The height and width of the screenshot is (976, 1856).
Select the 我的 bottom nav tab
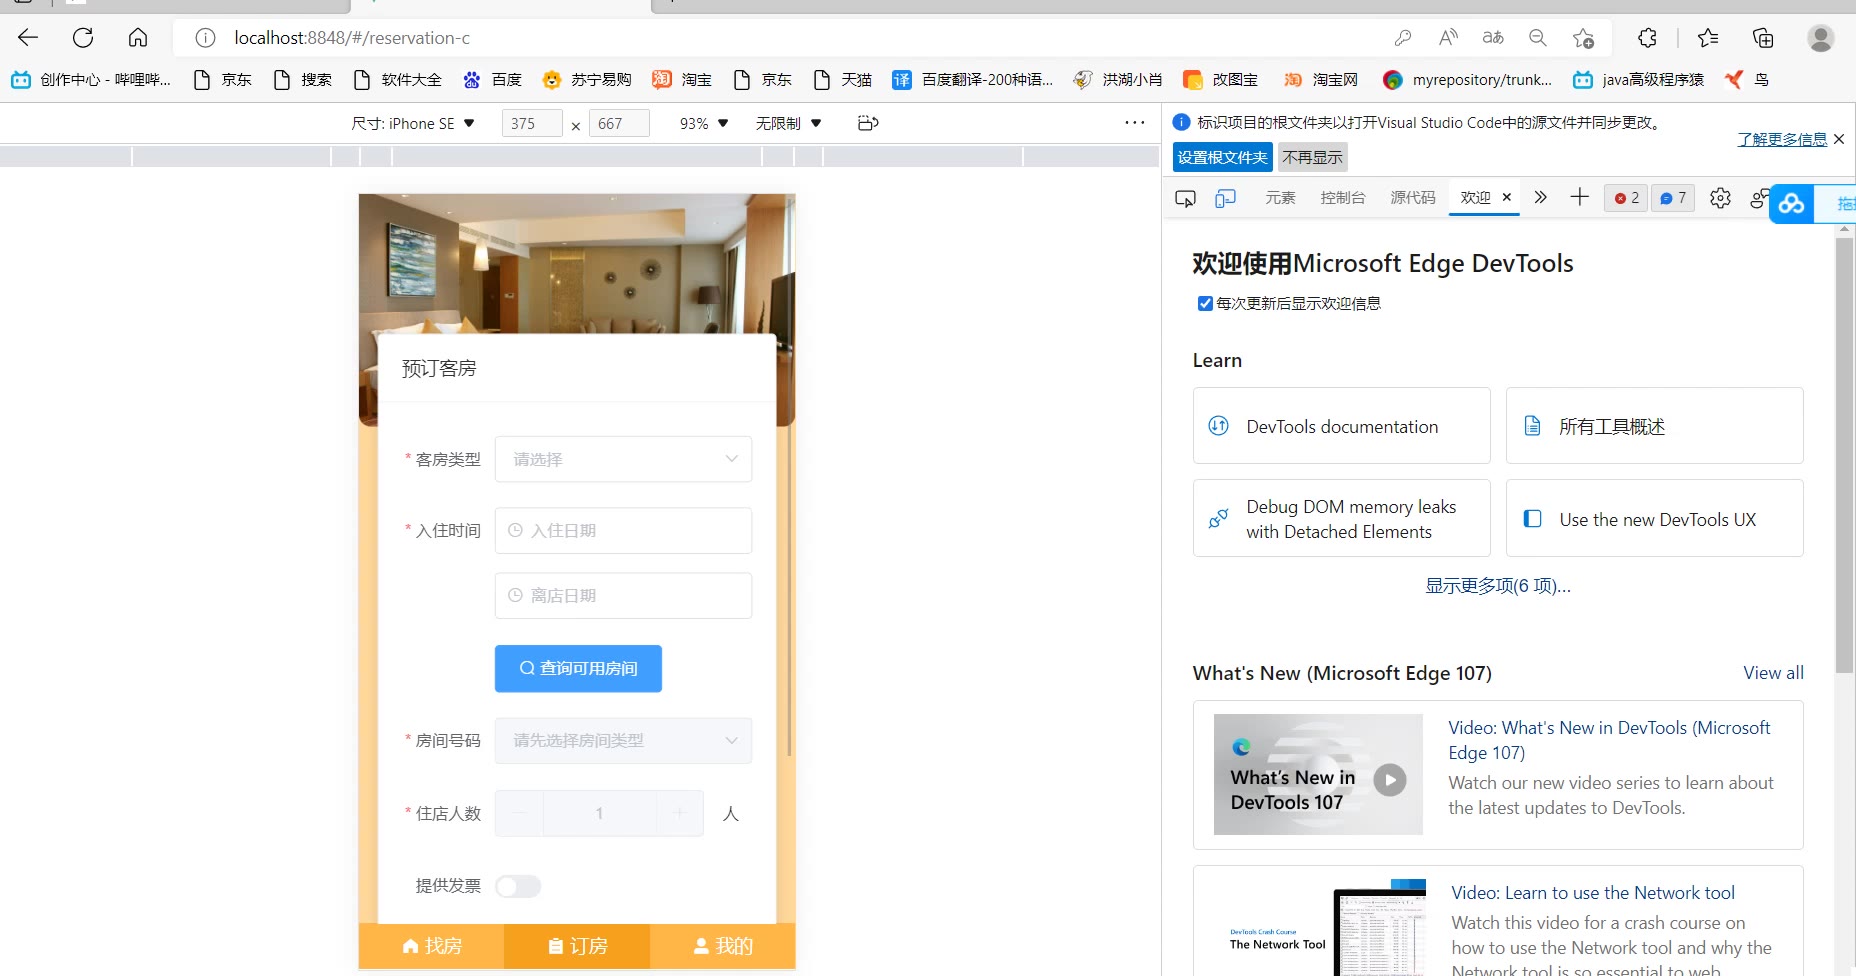click(x=723, y=946)
